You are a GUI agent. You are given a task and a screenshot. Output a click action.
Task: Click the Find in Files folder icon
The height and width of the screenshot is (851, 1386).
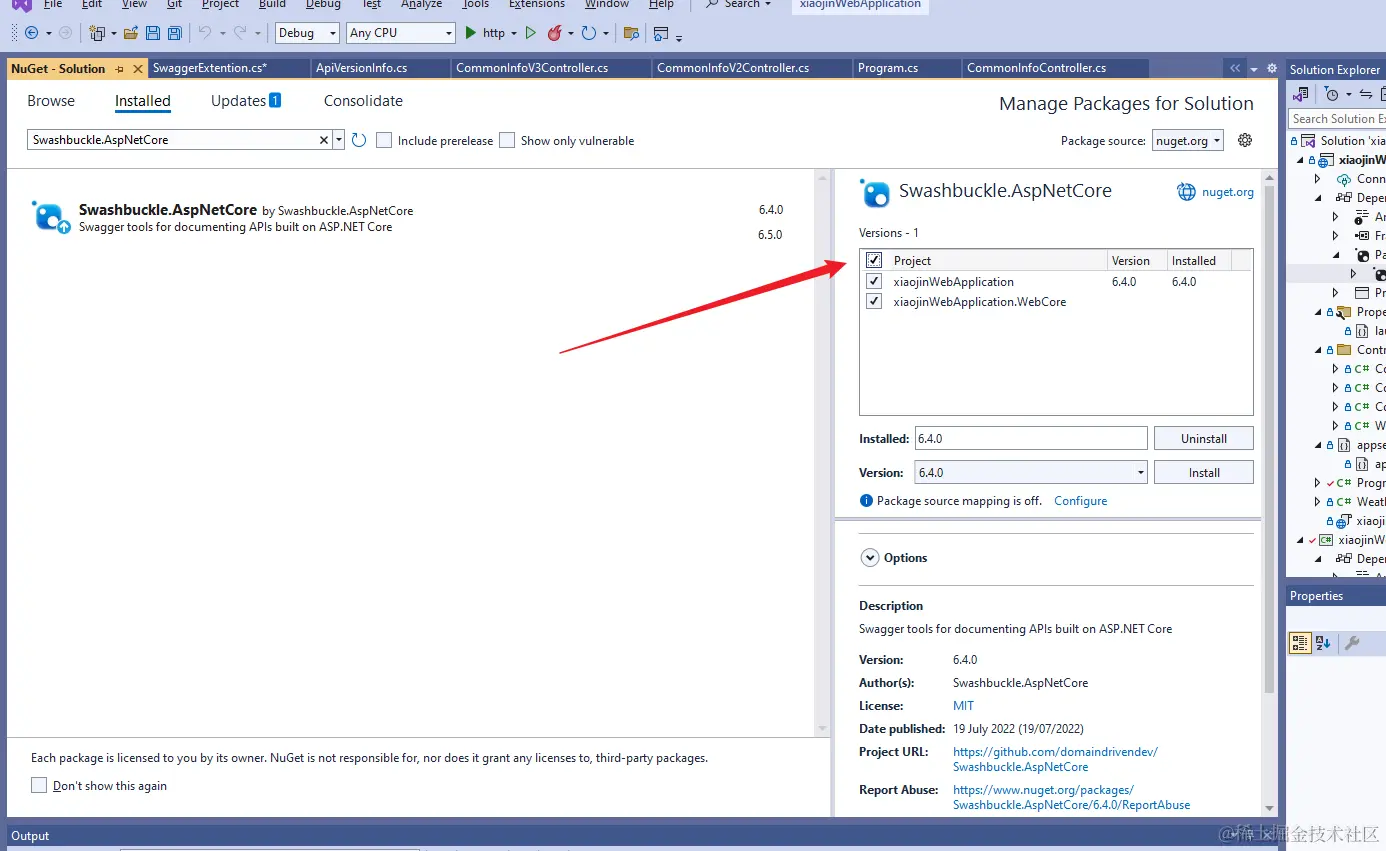click(631, 33)
